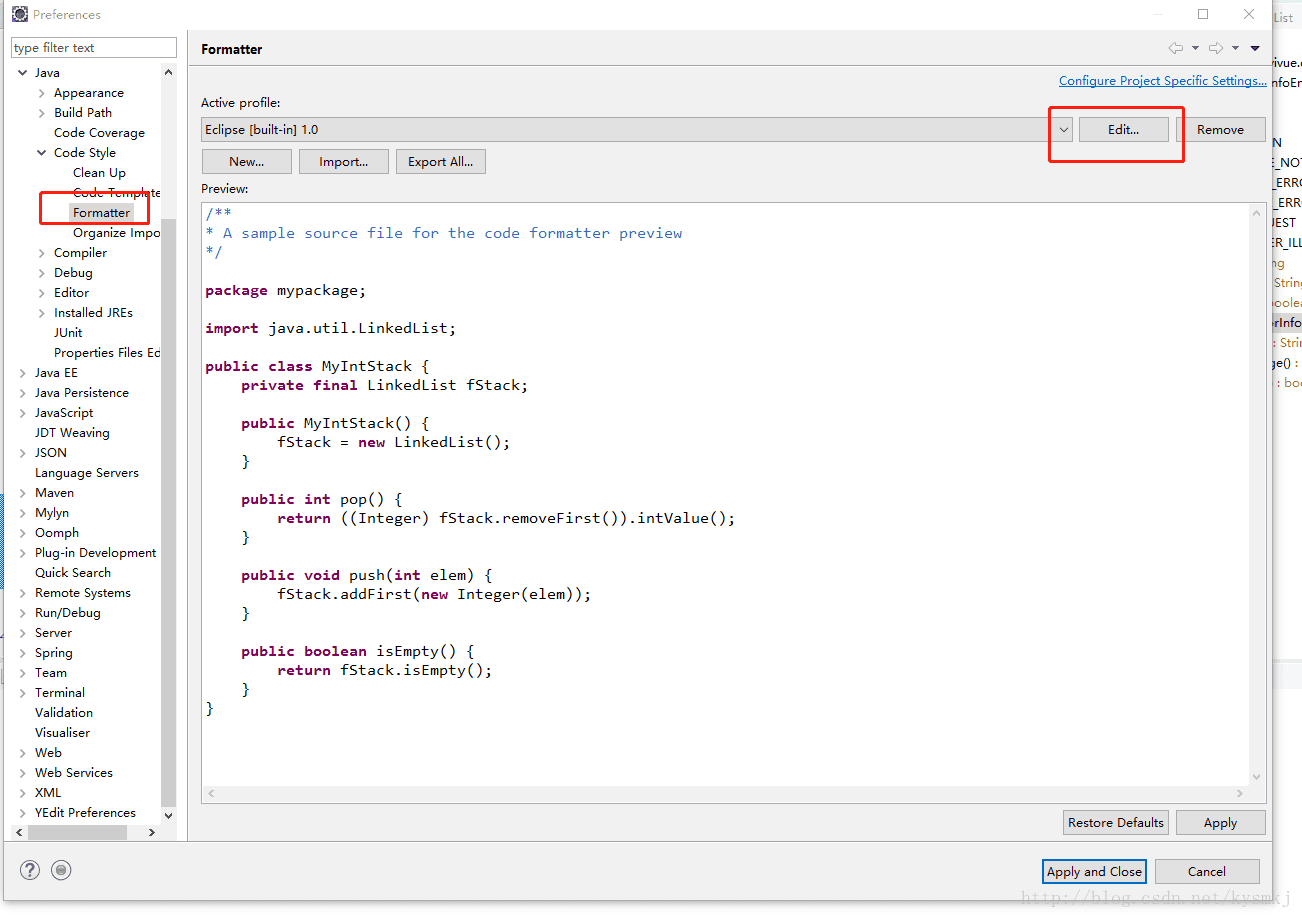
Task: Click the import/export preferences round icon
Action: (x=61, y=870)
